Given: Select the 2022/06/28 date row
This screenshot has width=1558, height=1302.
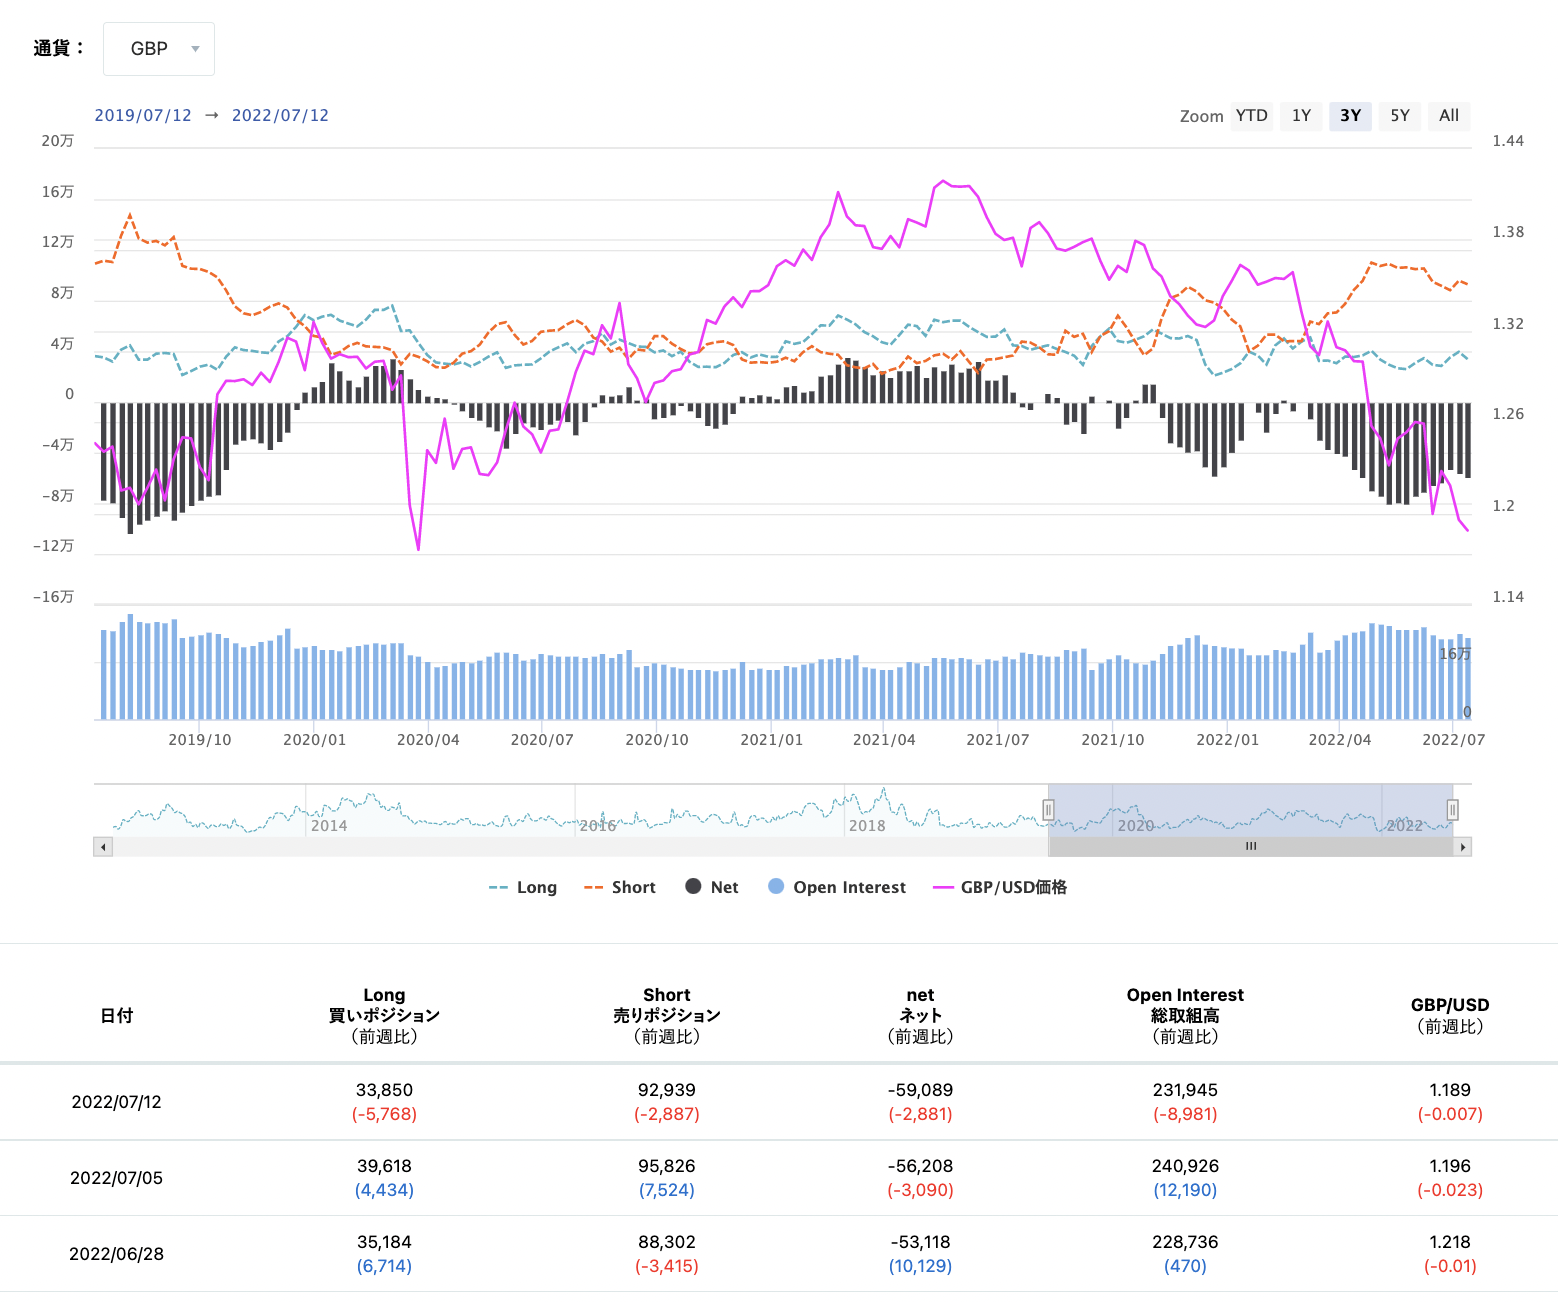Looking at the screenshot, I should [779, 1254].
